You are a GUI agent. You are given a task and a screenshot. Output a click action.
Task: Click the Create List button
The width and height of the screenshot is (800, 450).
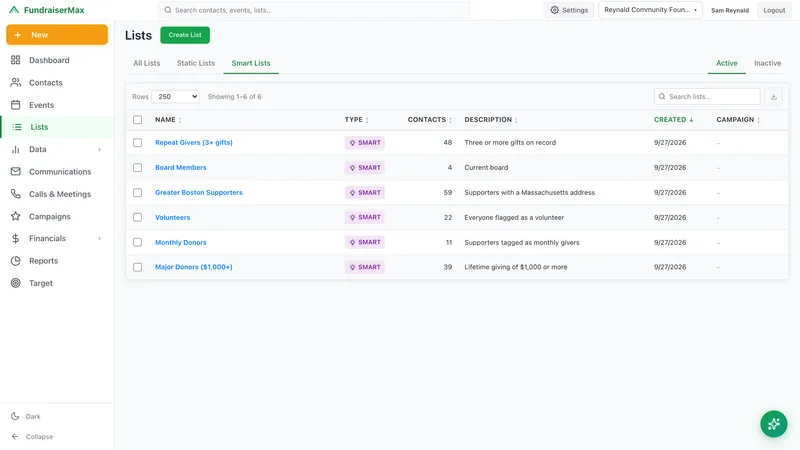tap(185, 35)
